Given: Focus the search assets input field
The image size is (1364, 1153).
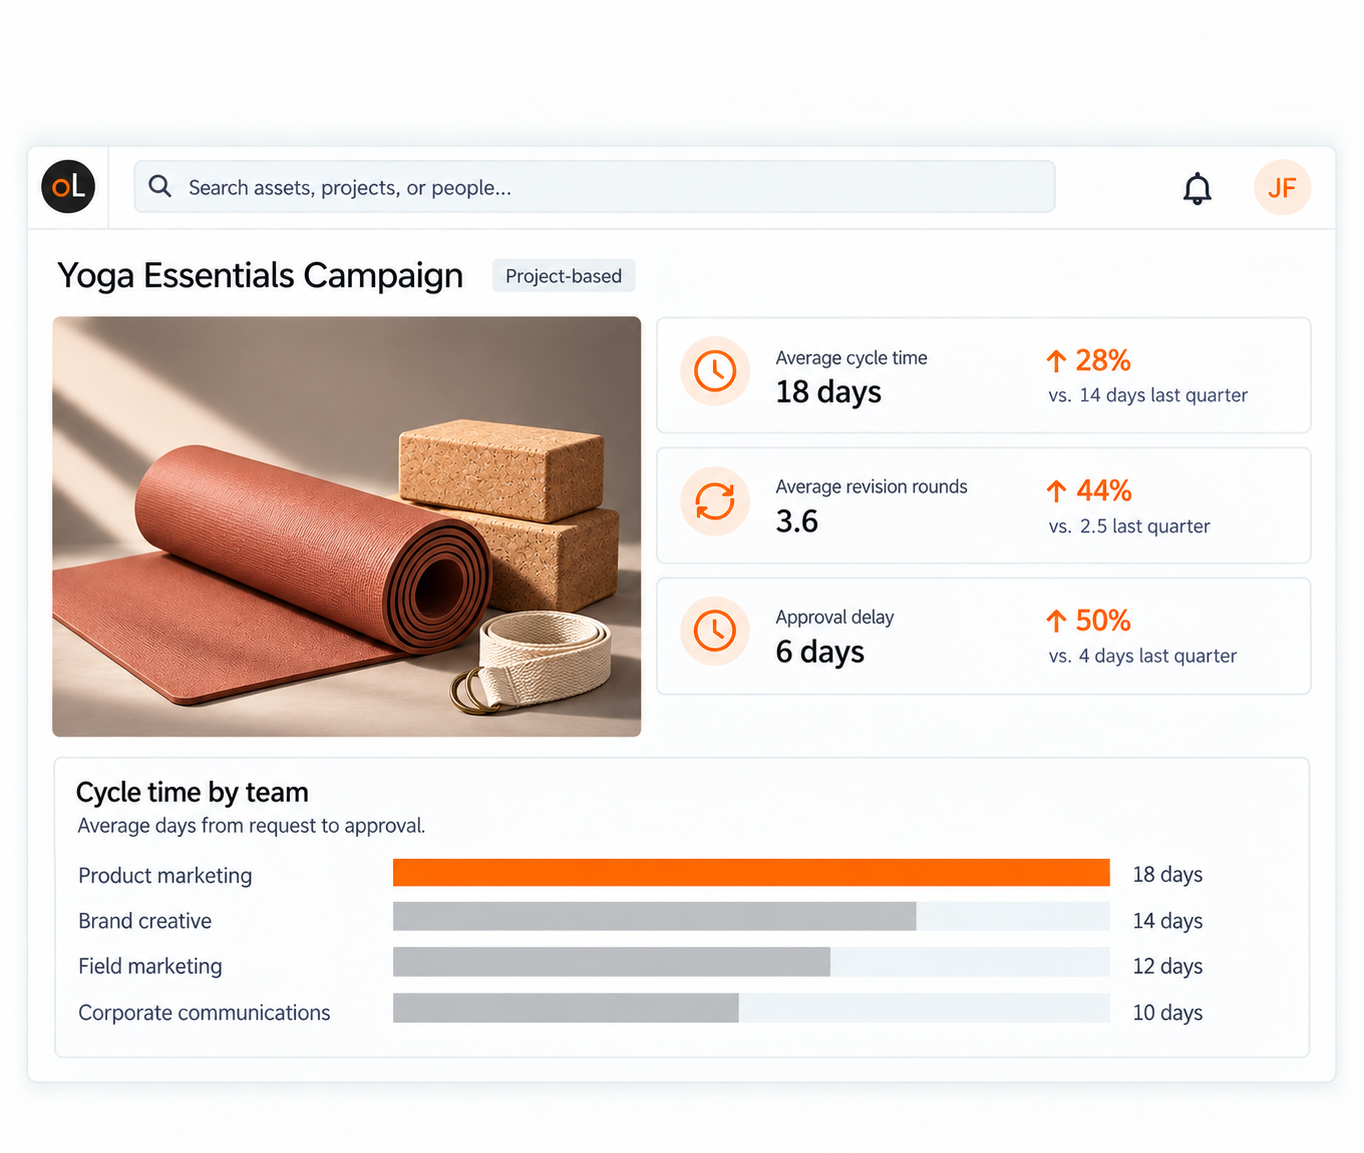Looking at the screenshot, I should (594, 187).
